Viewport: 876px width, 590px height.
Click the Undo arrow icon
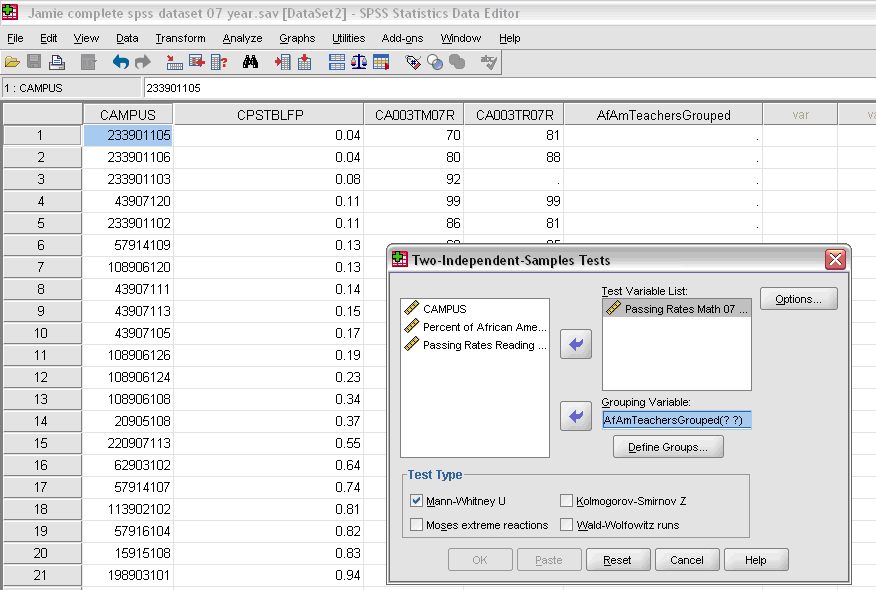(x=120, y=62)
